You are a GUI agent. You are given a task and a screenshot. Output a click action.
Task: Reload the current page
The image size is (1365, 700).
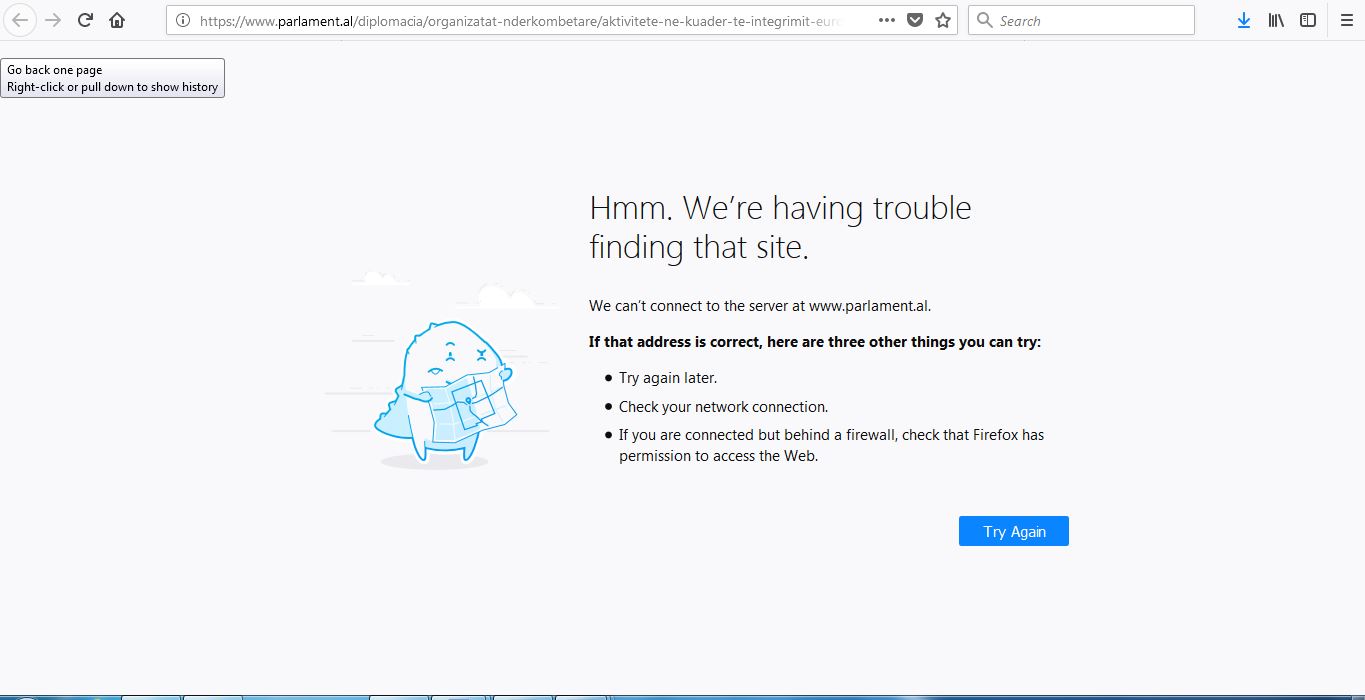(x=86, y=20)
